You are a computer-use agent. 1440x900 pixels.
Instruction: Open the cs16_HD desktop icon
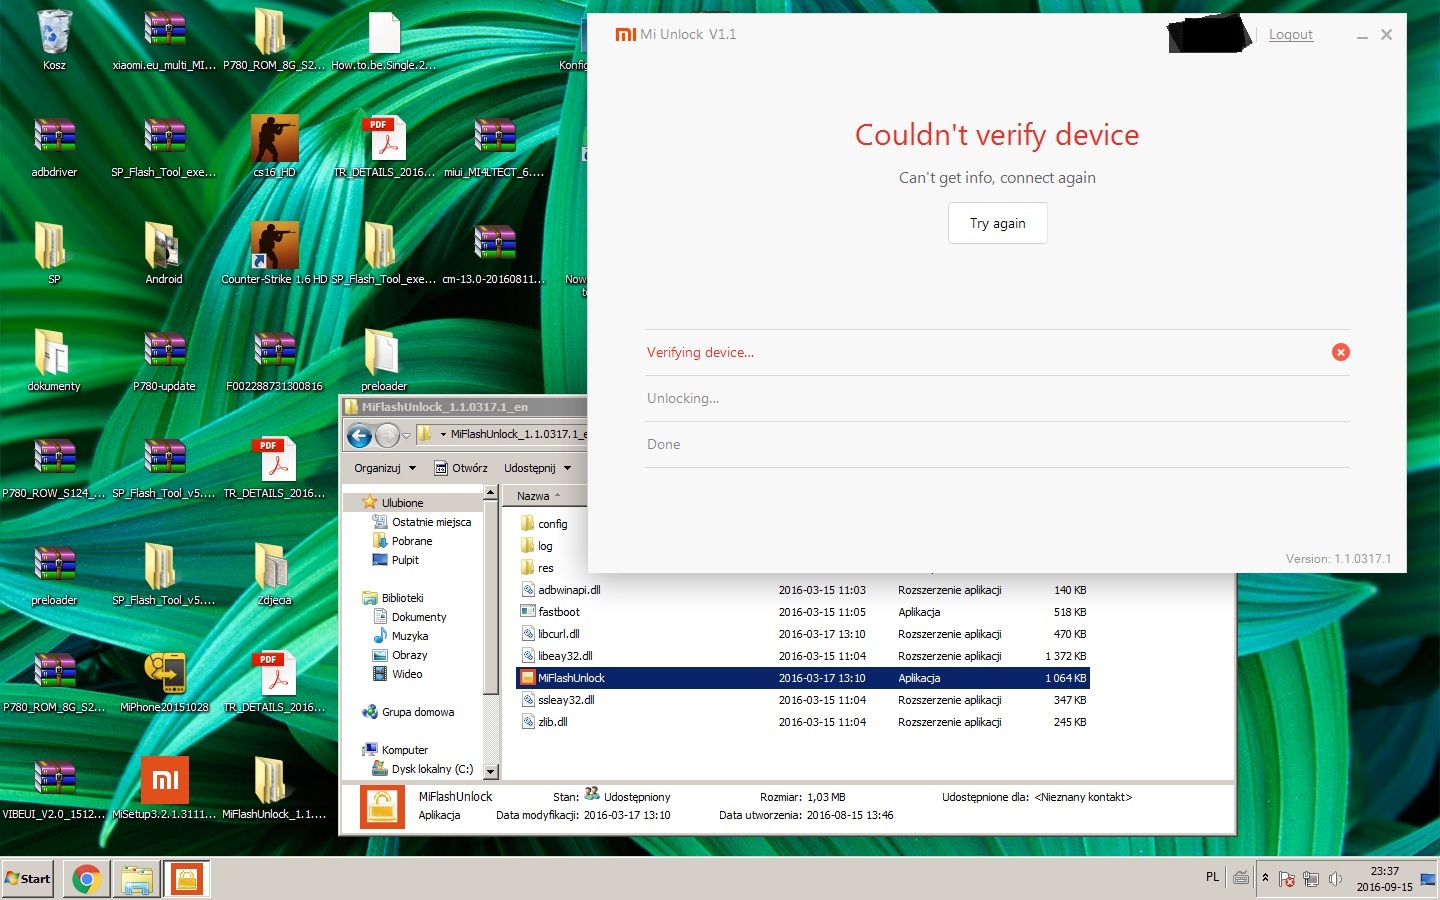tap(274, 139)
